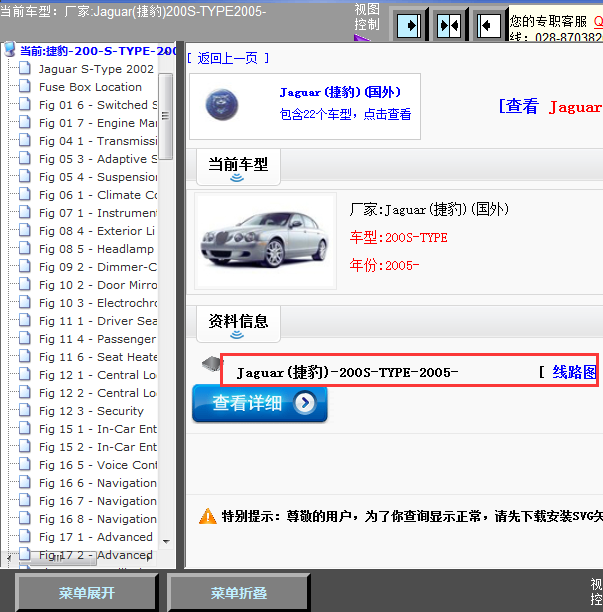Image resolution: width=603 pixels, height=612 pixels.
Task: Open Jaguar(捷豹)(国外) brand link
Action: tap(340, 92)
